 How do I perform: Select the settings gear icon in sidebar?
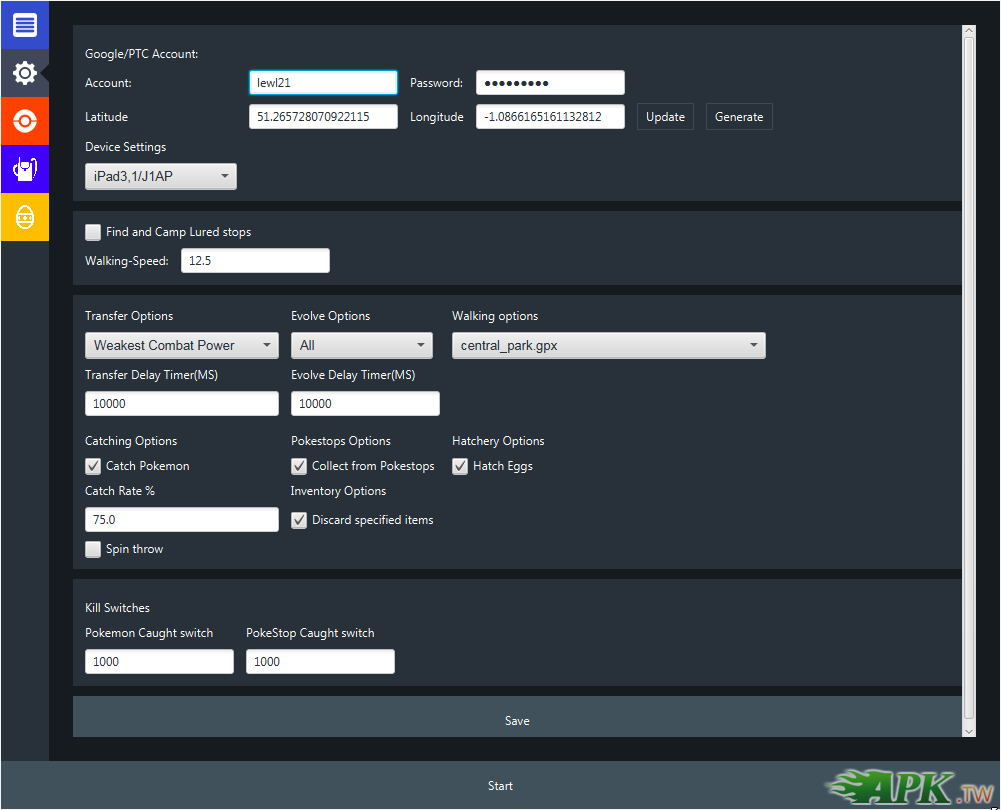[x=24, y=73]
